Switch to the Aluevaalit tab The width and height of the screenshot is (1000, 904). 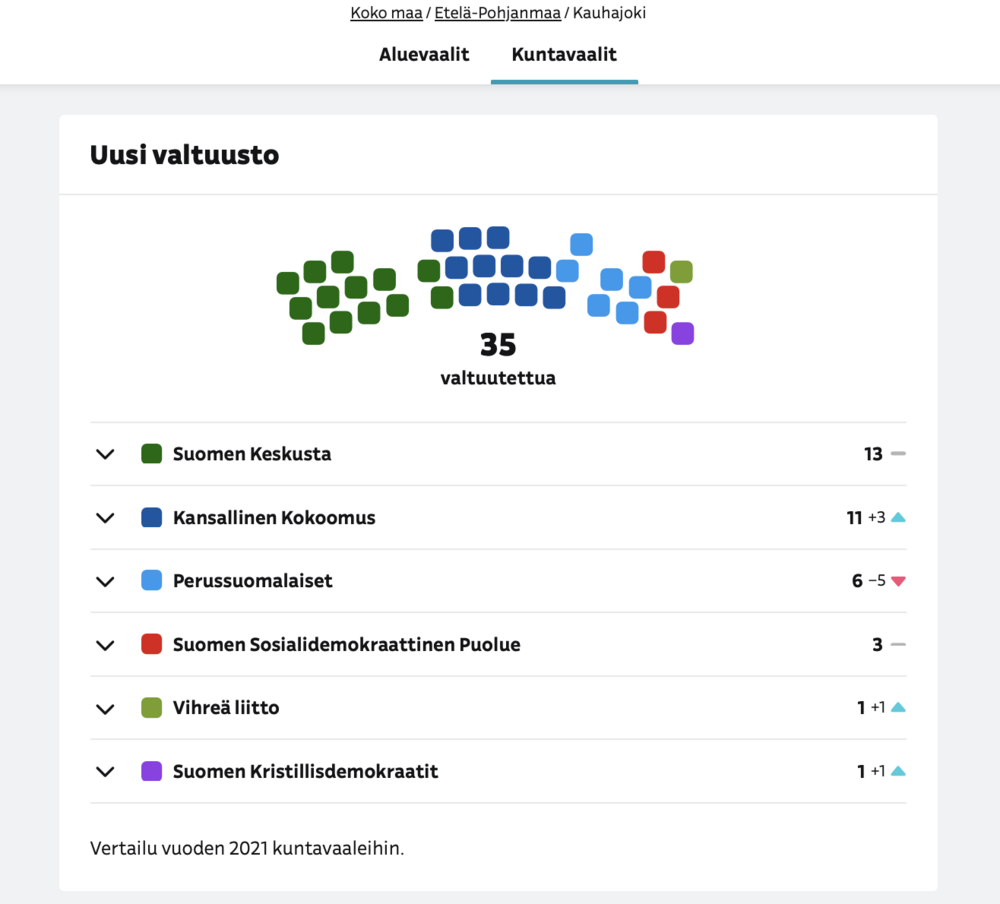pyautogui.click(x=424, y=54)
